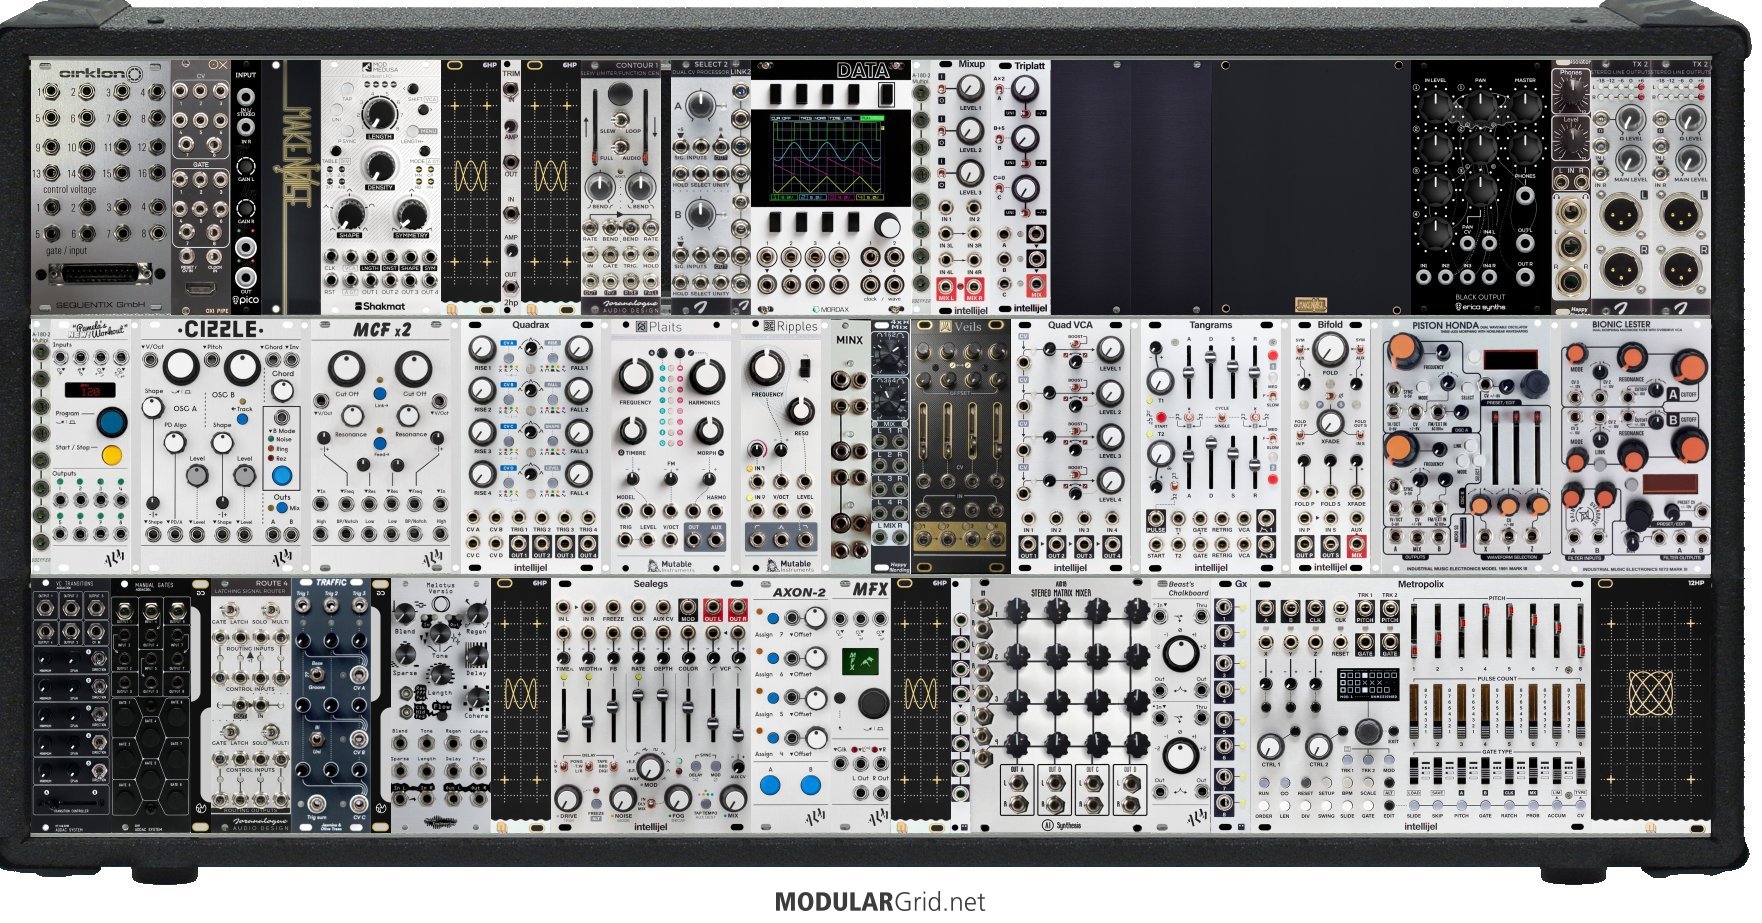Select the black and gold Veils module

coord(960,446)
